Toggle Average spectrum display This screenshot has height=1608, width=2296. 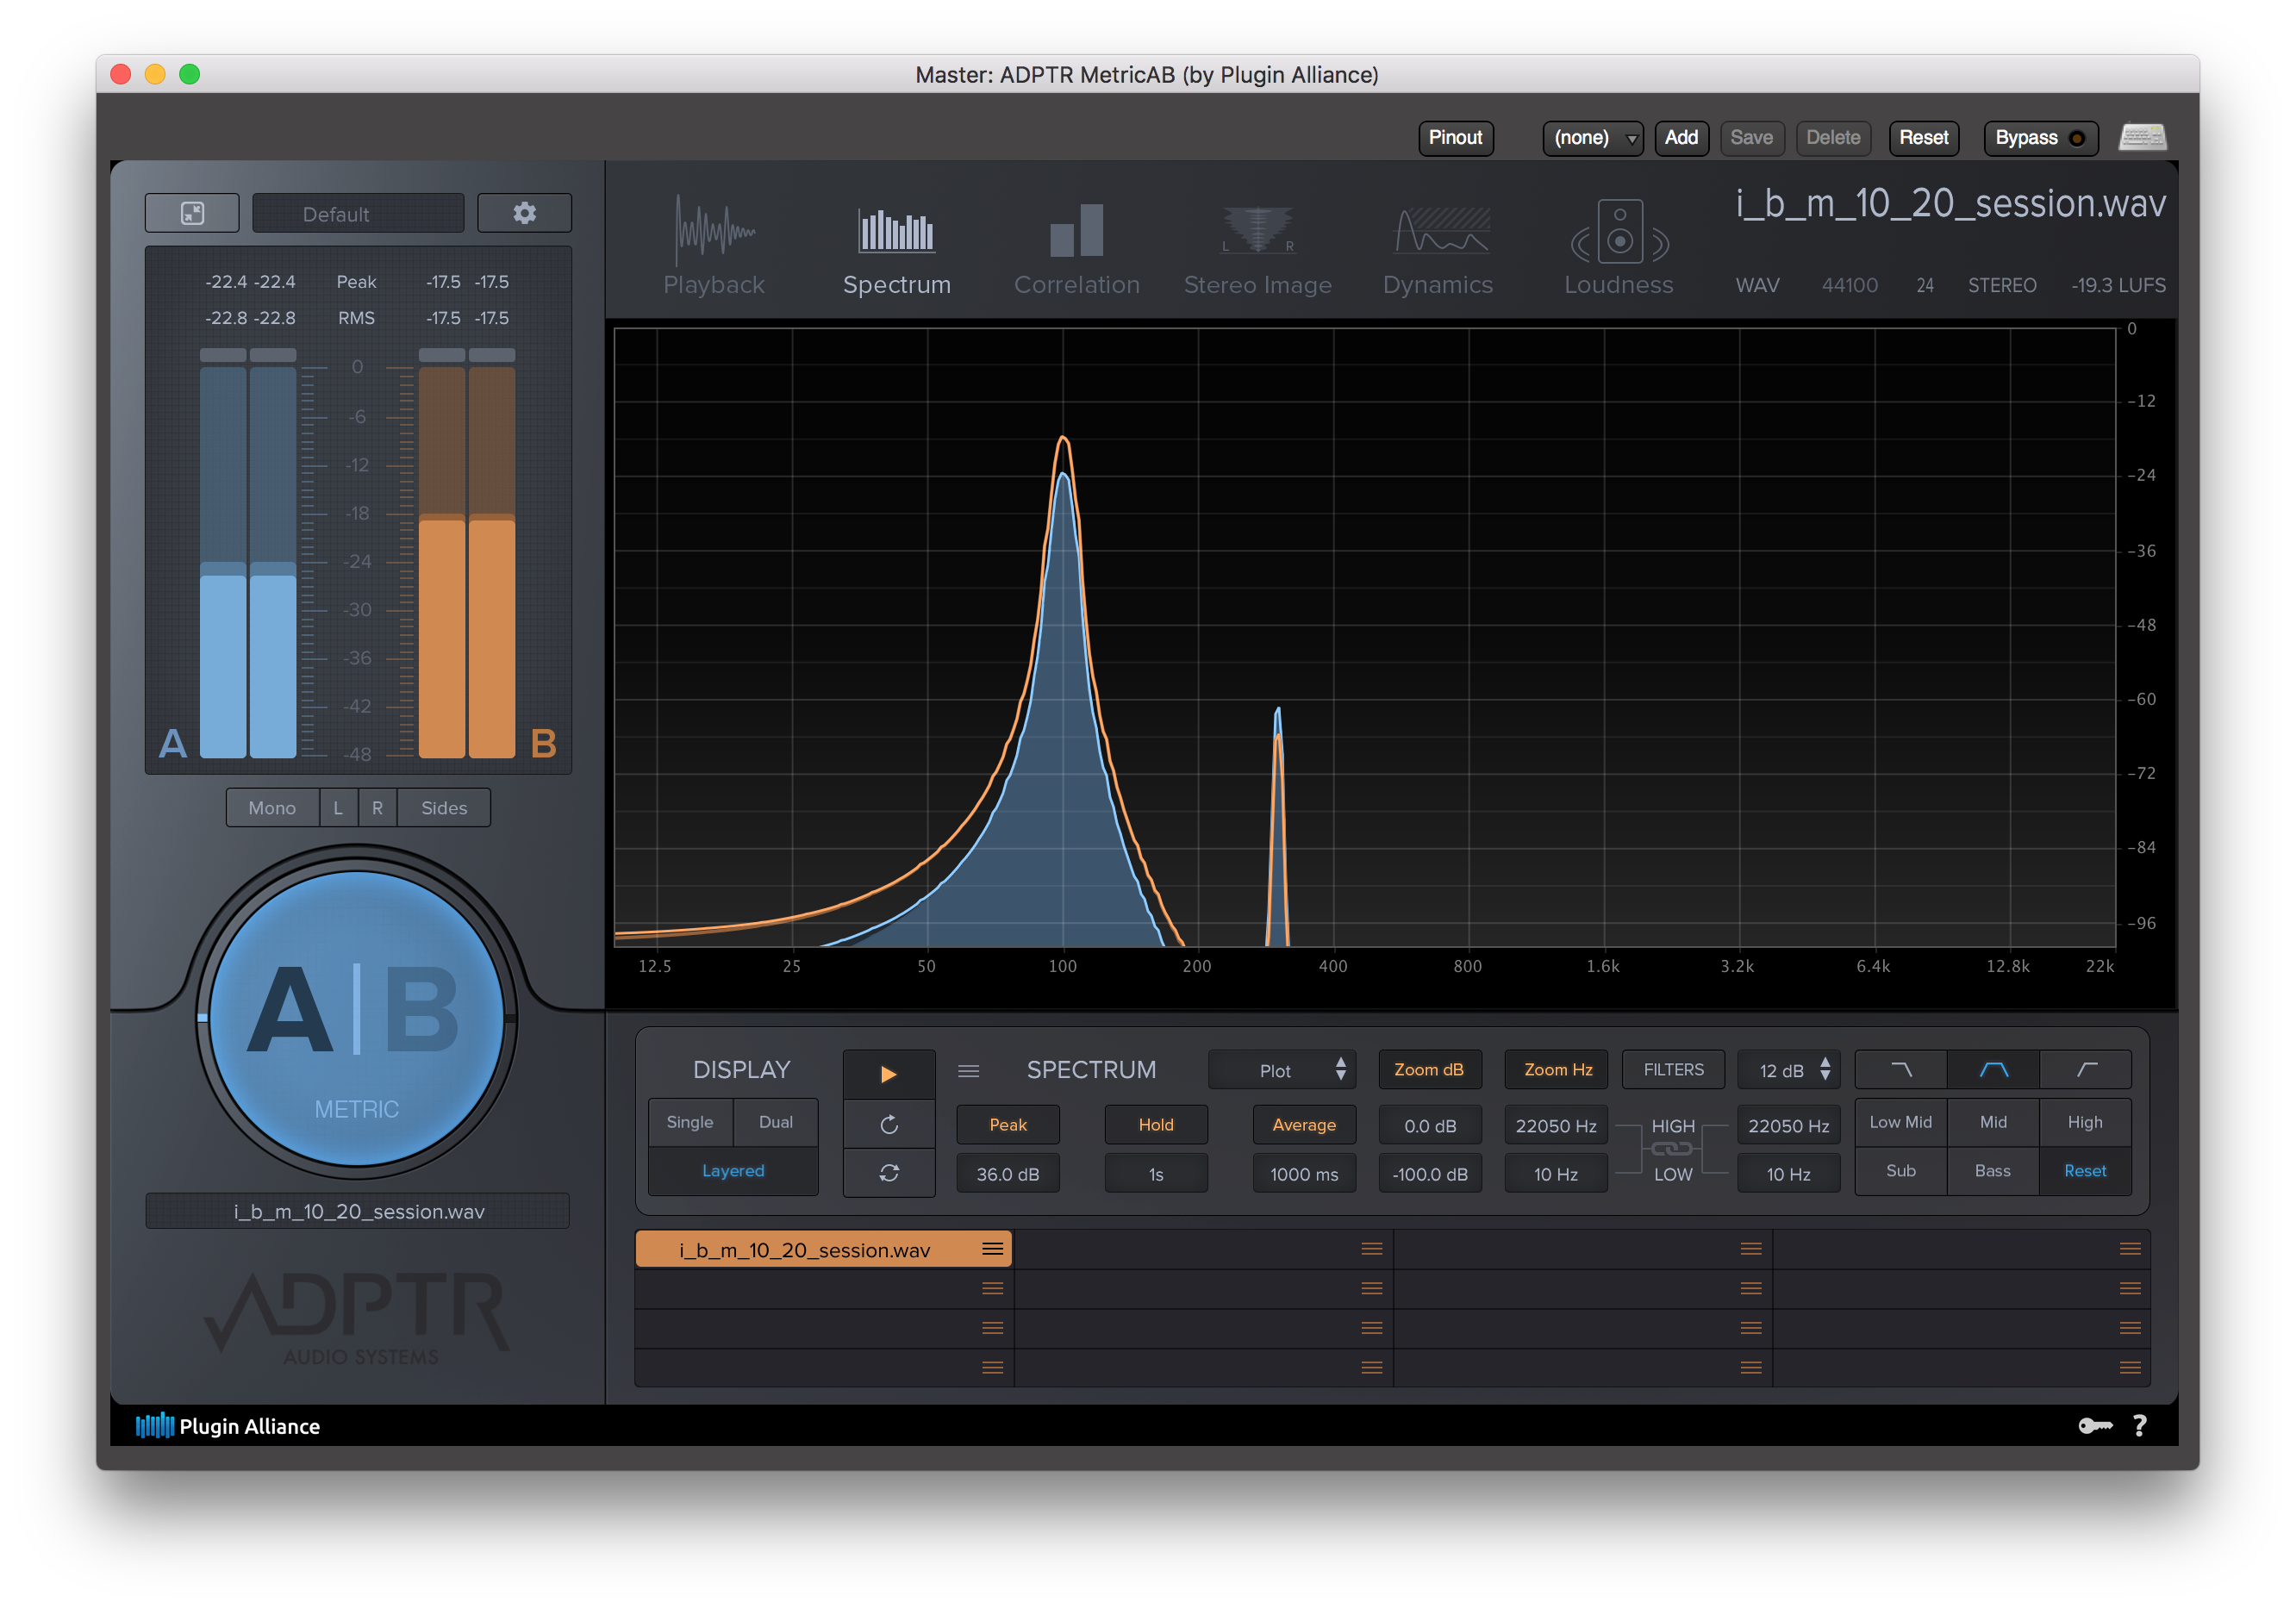click(x=1304, y=1125)
